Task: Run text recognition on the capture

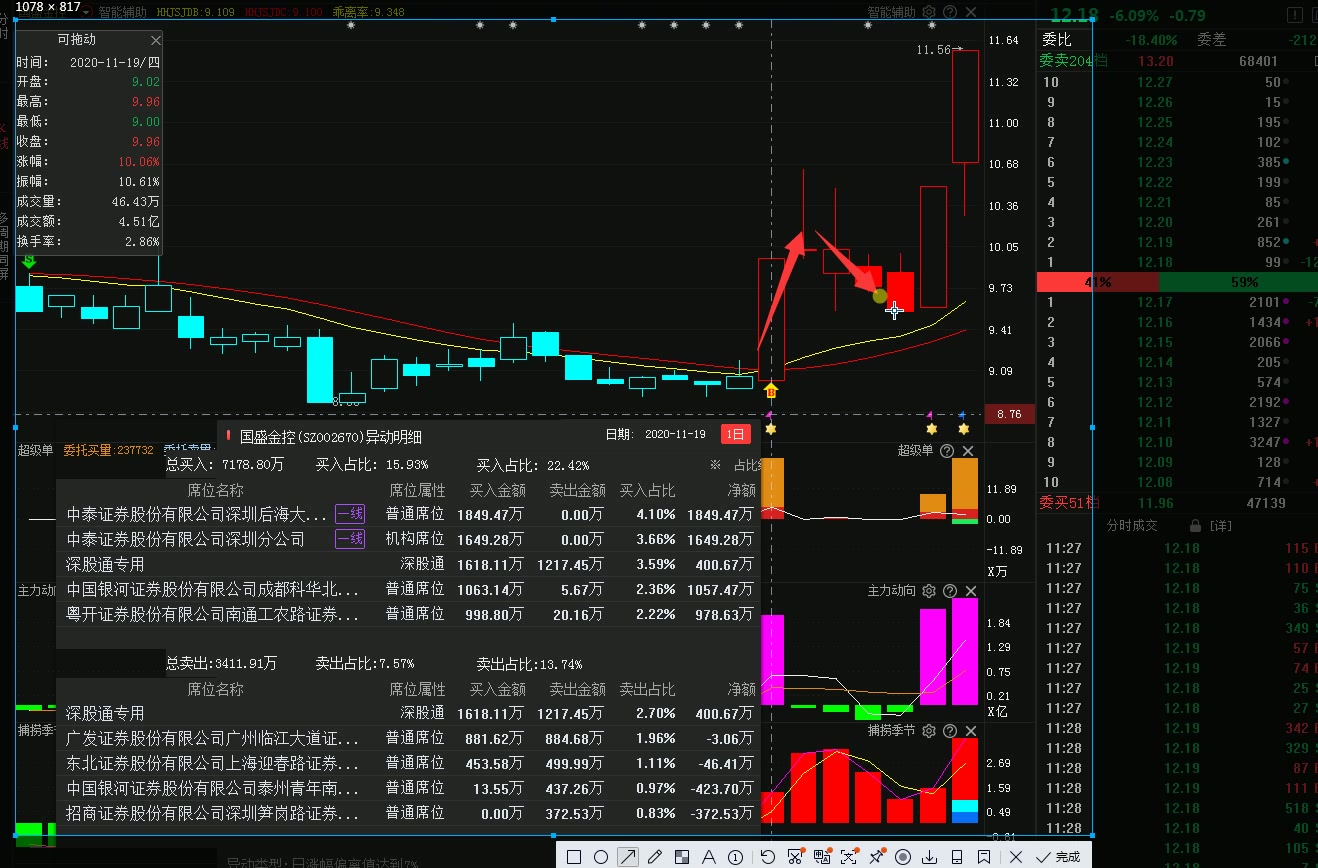Action: (x=849, y=857)
